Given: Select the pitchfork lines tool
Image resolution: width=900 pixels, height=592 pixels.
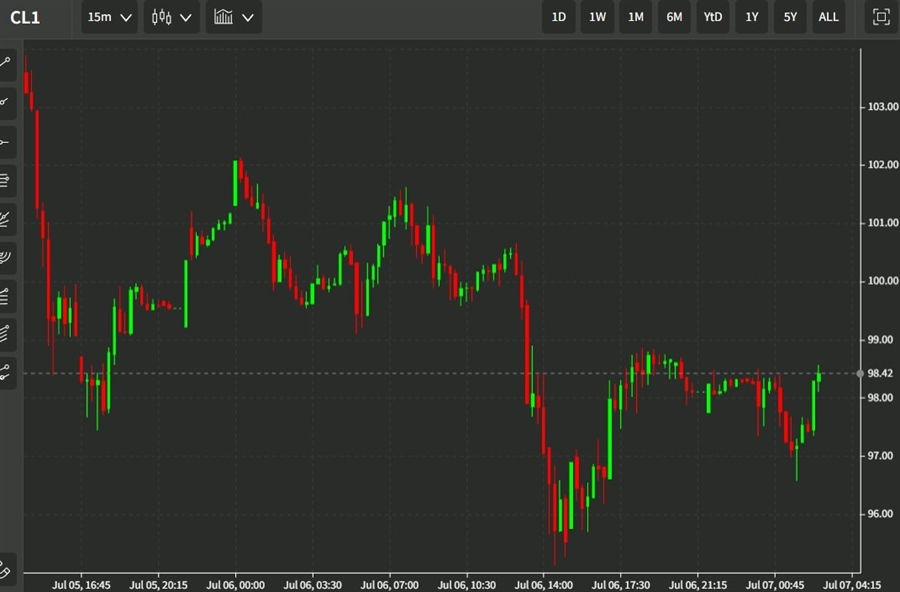Looking at the screenshot, I should tap(6, 334).
